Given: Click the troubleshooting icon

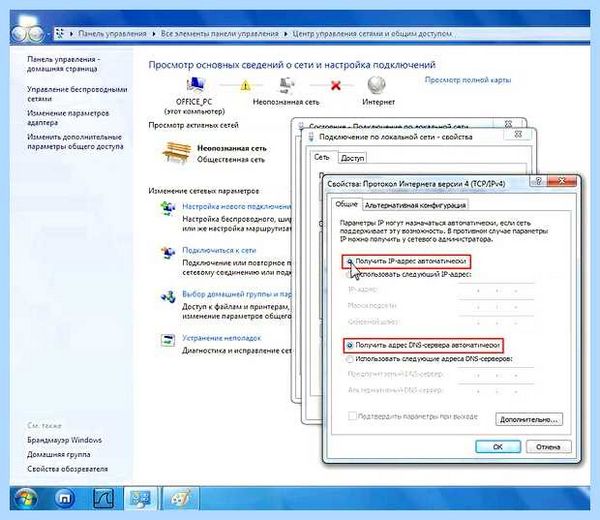Looking at the screenshot, I should pyautogui.click(x=168, y=340).
